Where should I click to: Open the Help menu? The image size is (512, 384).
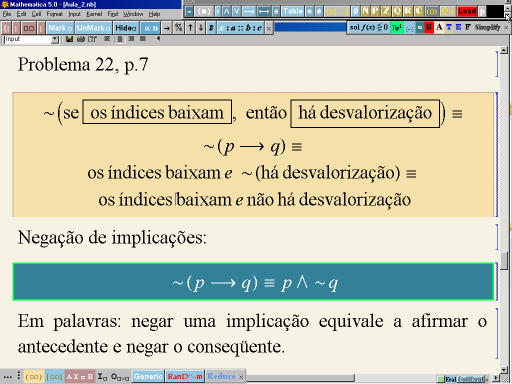(154, 14)
